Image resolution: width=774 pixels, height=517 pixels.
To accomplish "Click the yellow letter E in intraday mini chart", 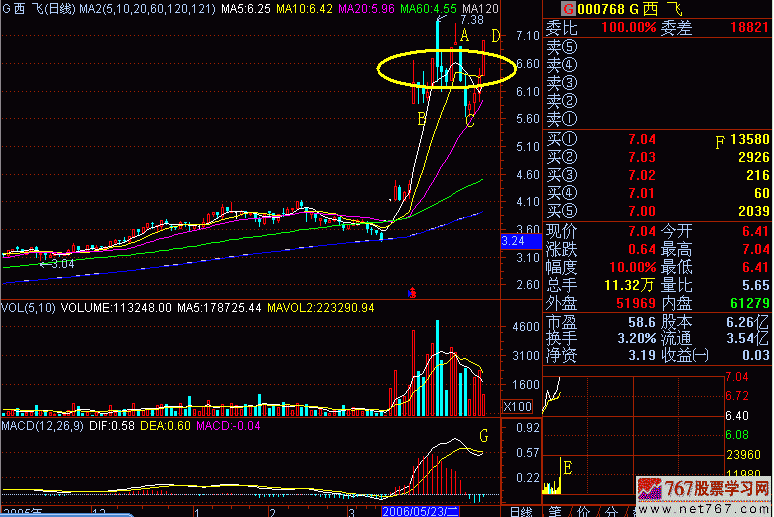I will (567, 467).
